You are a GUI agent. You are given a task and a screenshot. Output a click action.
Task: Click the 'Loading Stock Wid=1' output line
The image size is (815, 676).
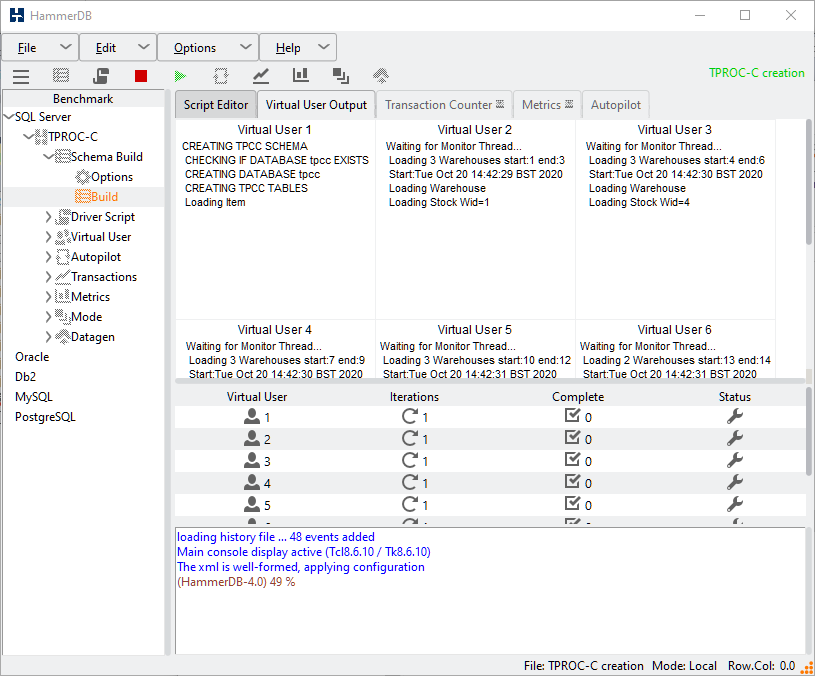click(x=439, y=202)
